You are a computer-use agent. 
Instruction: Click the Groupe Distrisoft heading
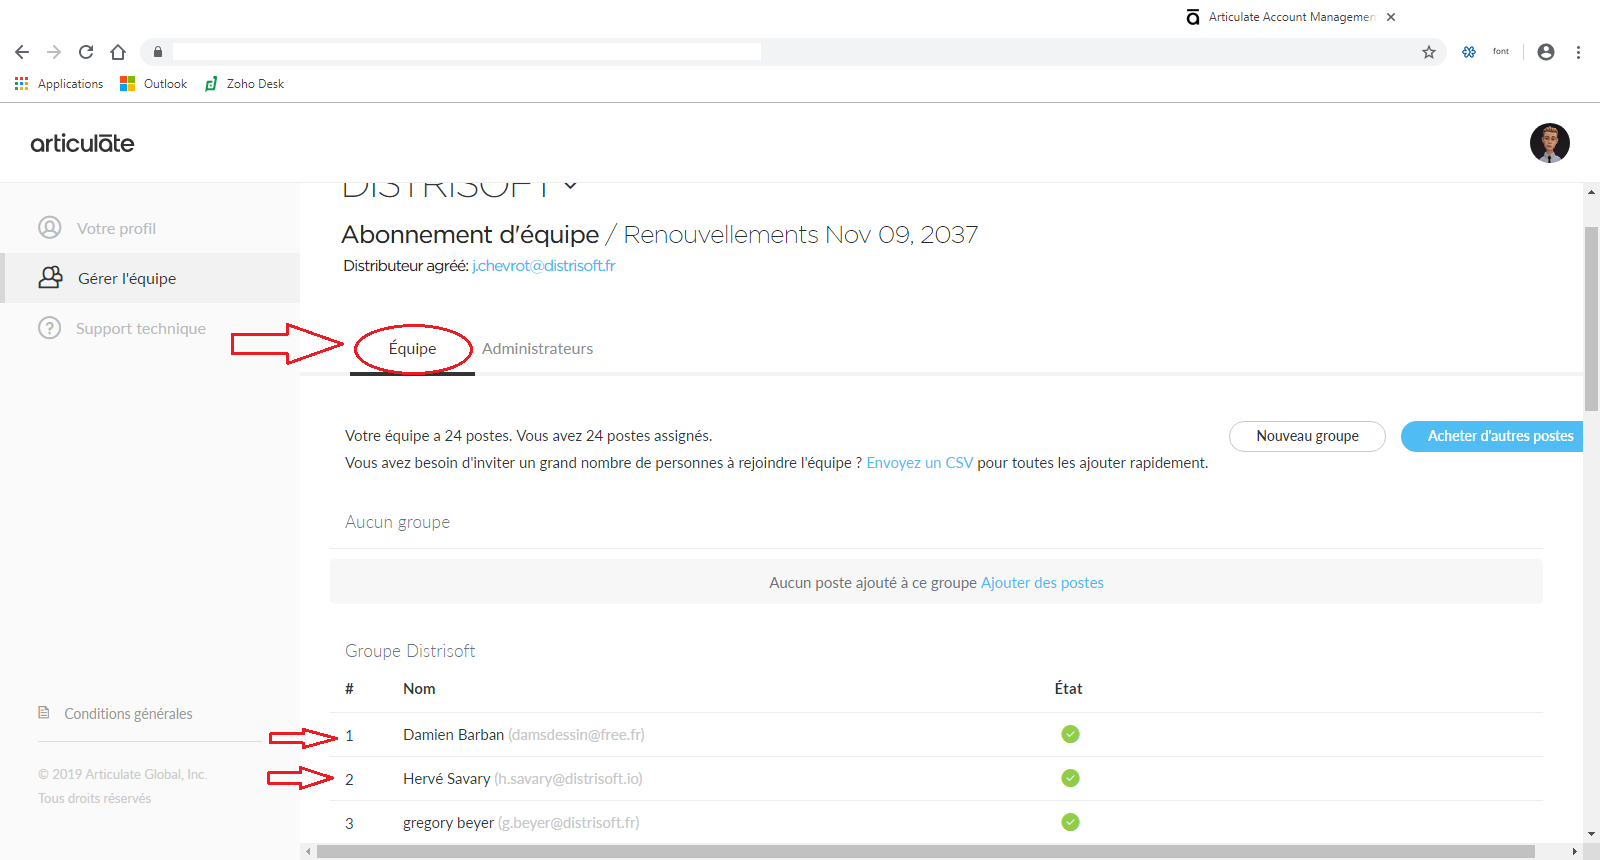click(x=410, y=651)
